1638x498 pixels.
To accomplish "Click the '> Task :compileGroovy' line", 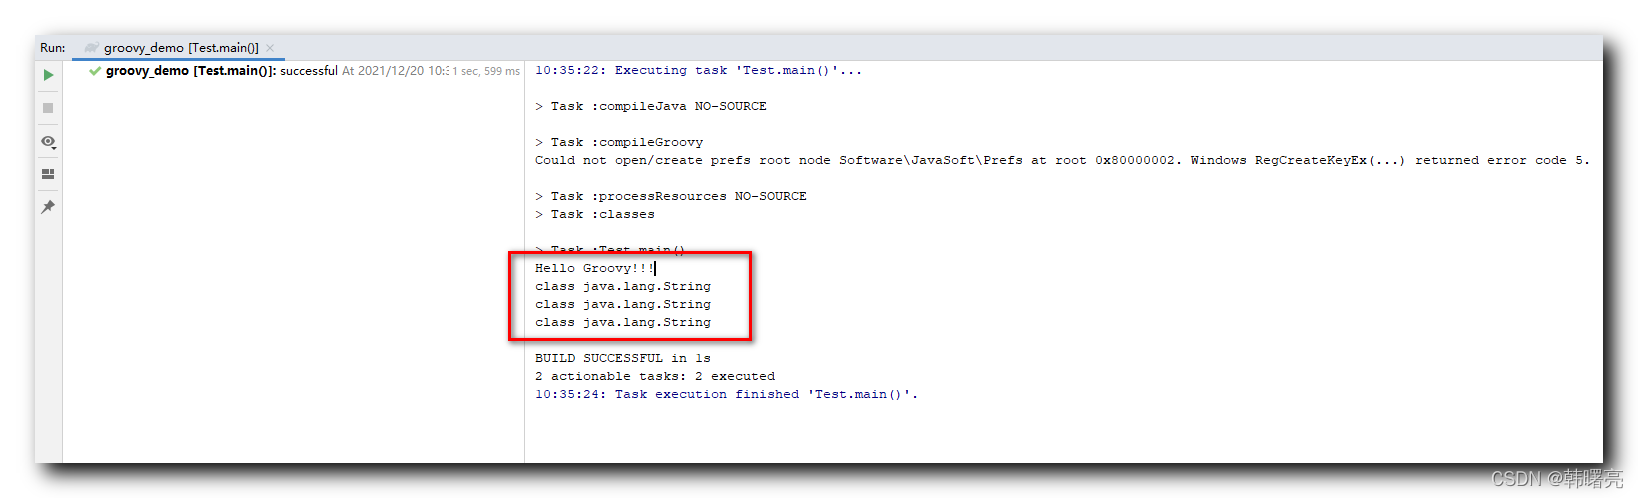I will click(619, 142).
